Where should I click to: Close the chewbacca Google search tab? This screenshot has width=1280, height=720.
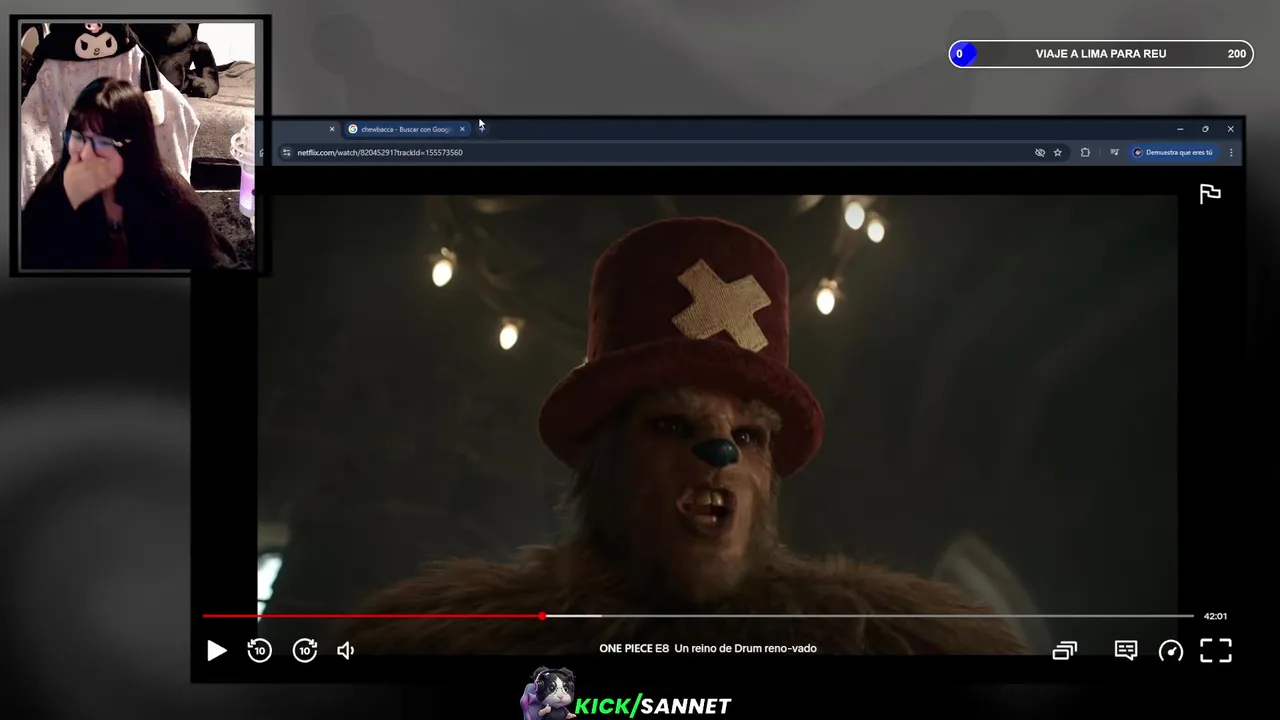462,129
